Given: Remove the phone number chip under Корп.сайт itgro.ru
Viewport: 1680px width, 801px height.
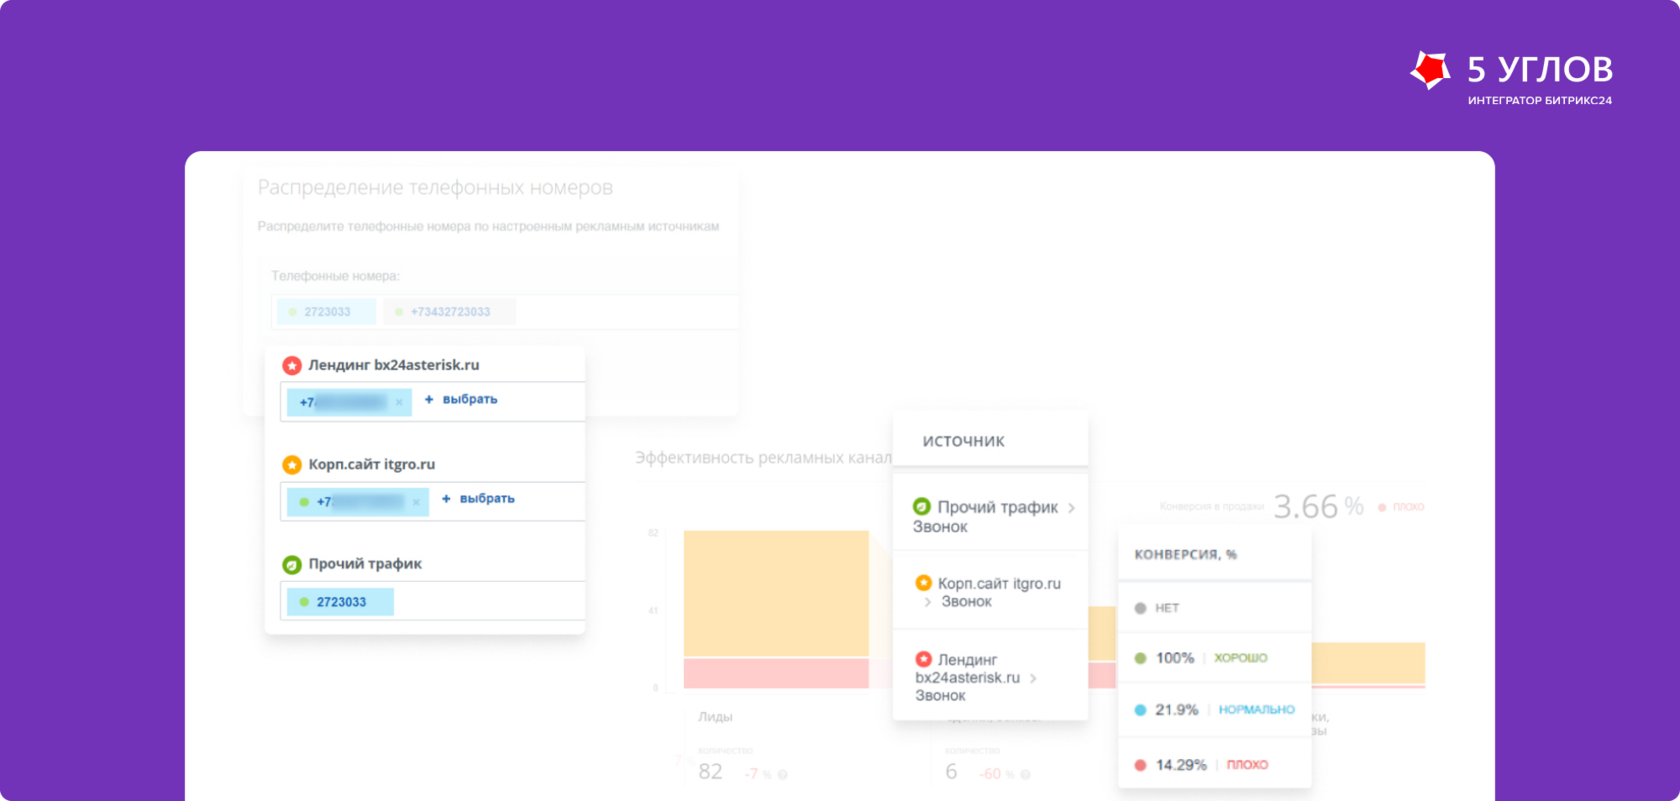Looking at the screenshot, I should click(416, 502).
